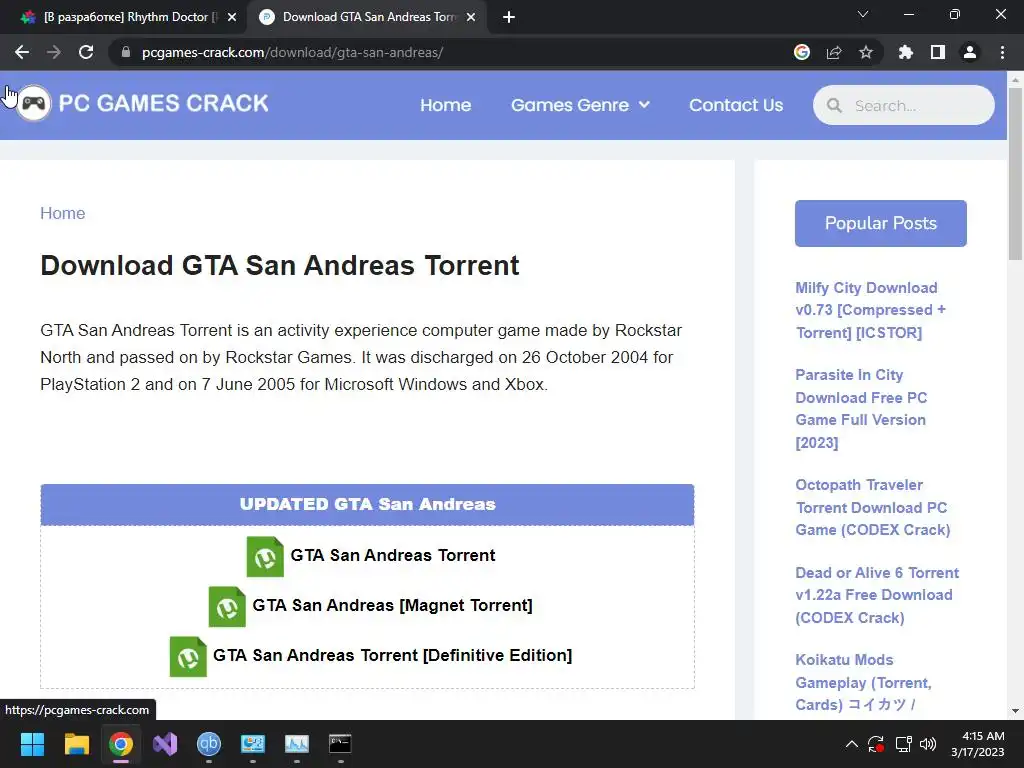Open File Explorer from taskbar
1024x768 pixels.
pos(76,744)
